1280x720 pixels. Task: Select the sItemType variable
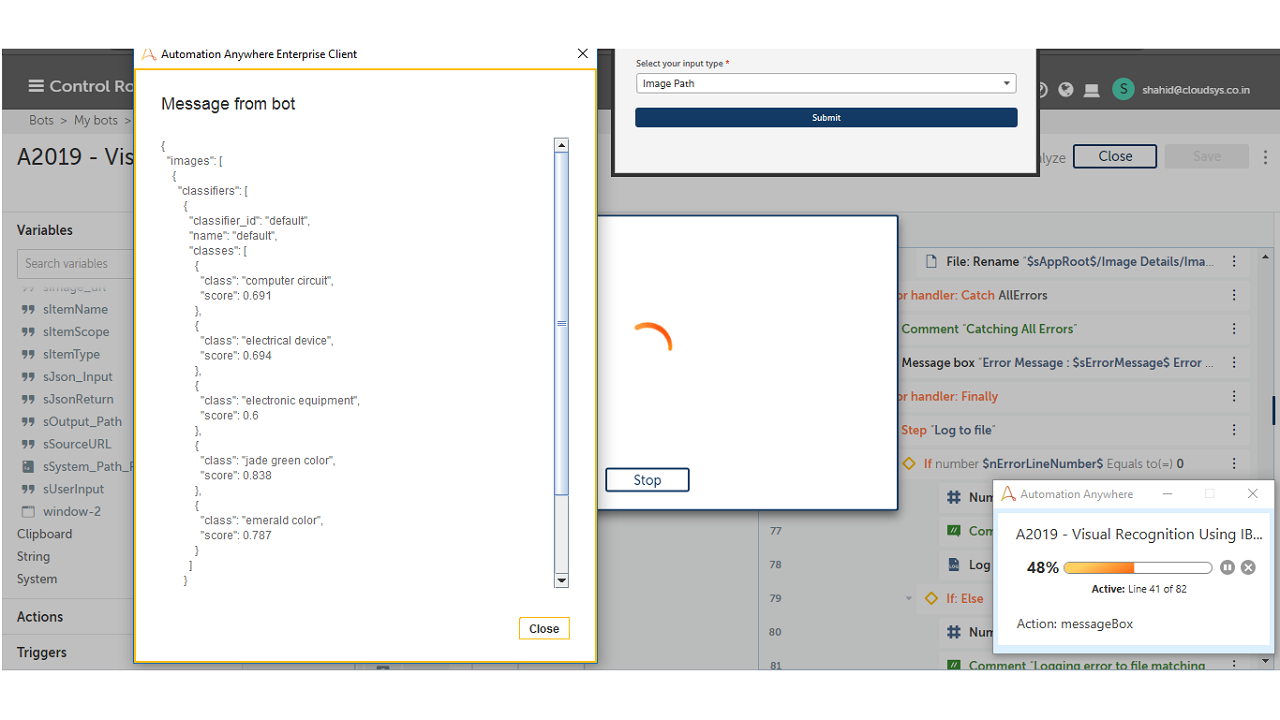71,354
